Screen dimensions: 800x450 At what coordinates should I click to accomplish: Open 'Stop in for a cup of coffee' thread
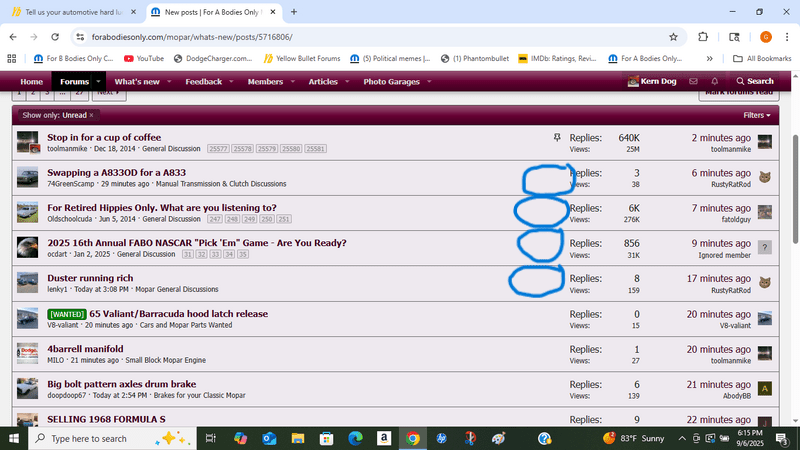point(104,137)
